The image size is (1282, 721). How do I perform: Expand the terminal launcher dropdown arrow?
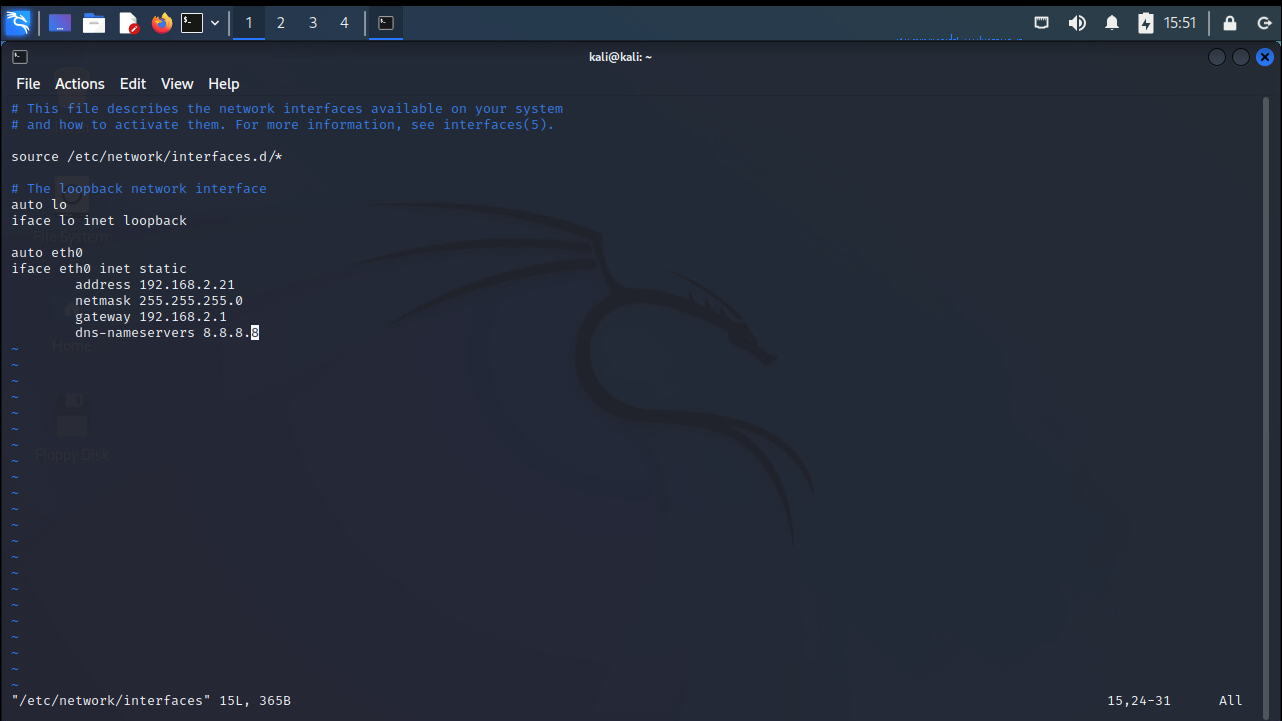click(215, 22)
